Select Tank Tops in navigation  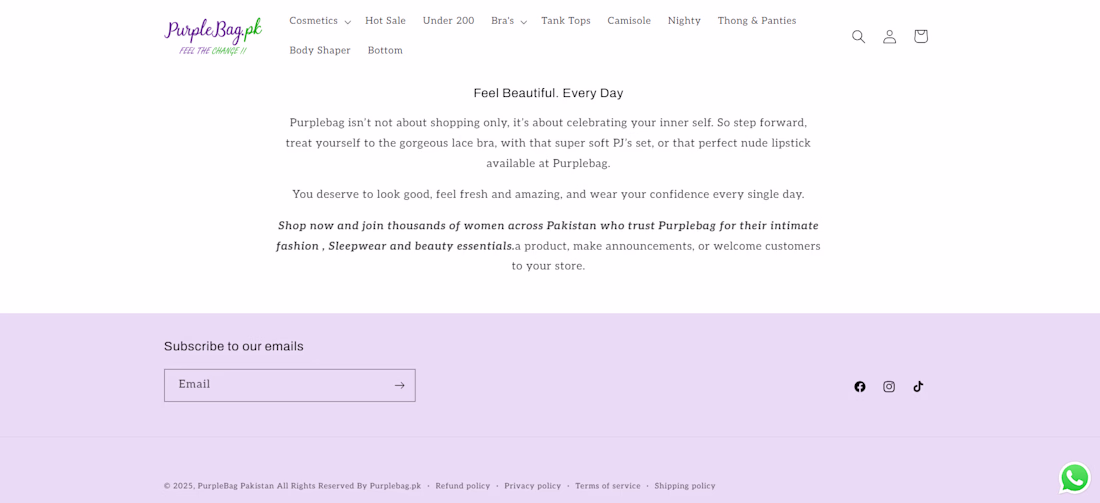click(566, 21)
